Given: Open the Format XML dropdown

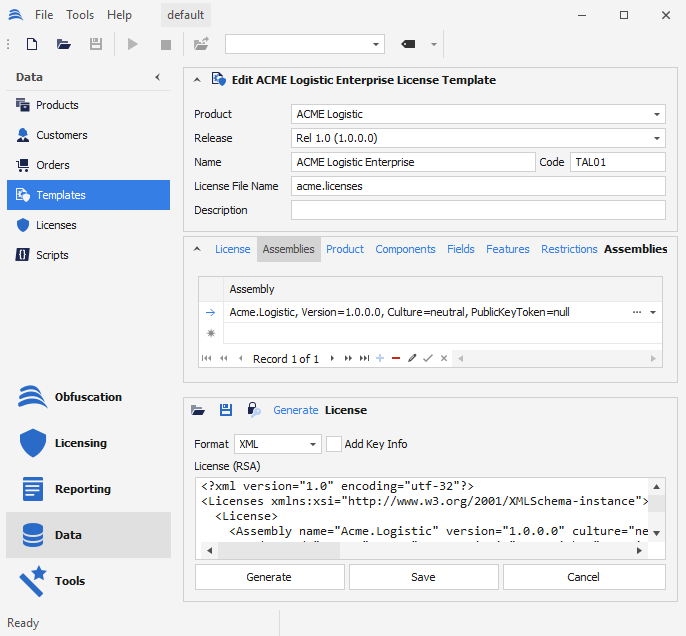Looking at the screenshot, I should [x=313, y=444].
